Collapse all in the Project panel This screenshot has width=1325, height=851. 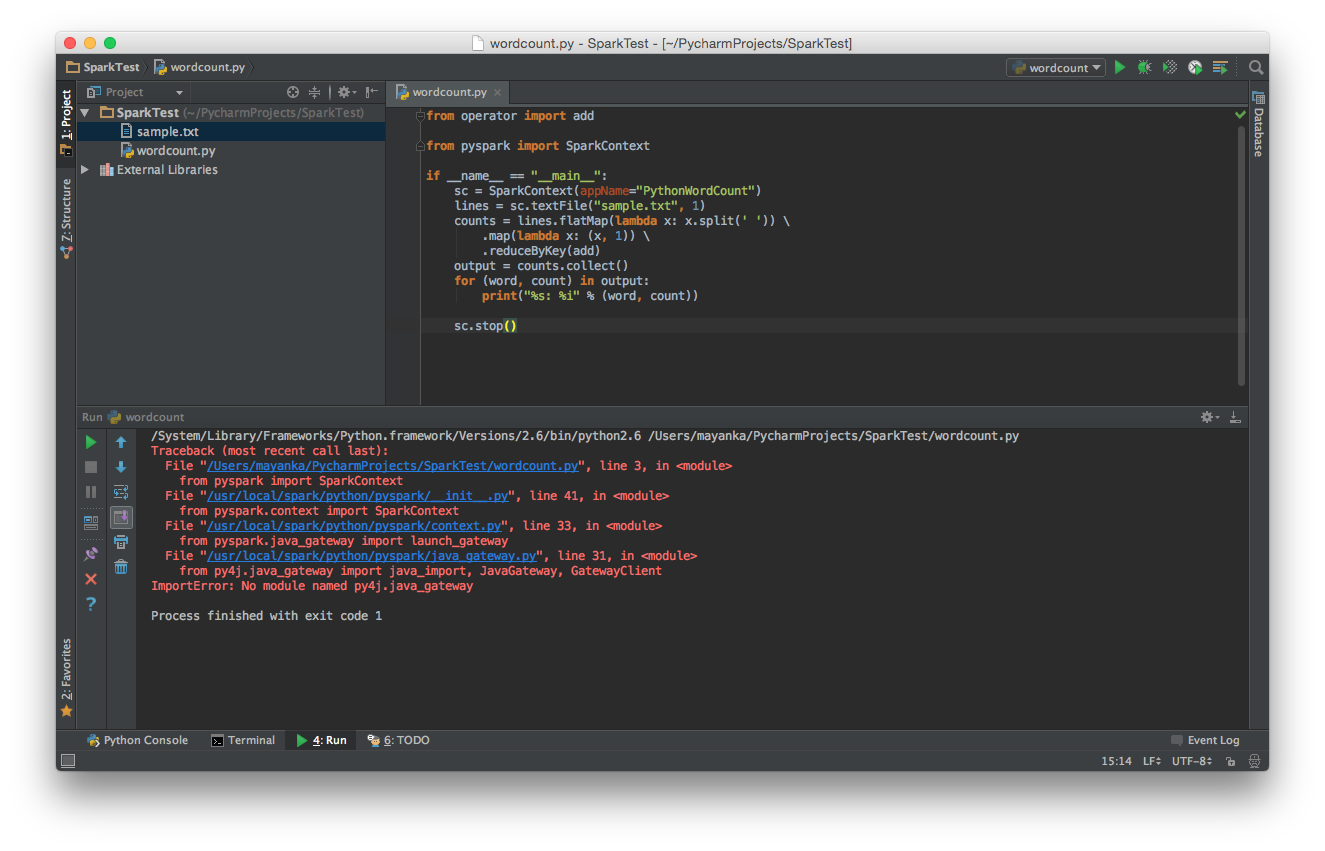click(x=314, y=92)
